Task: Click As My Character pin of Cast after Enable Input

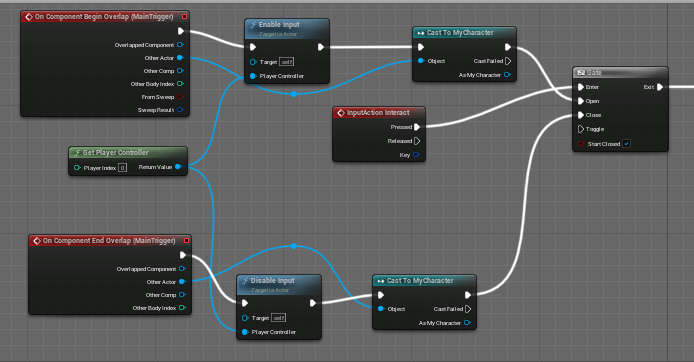Action: click(507, 75)
